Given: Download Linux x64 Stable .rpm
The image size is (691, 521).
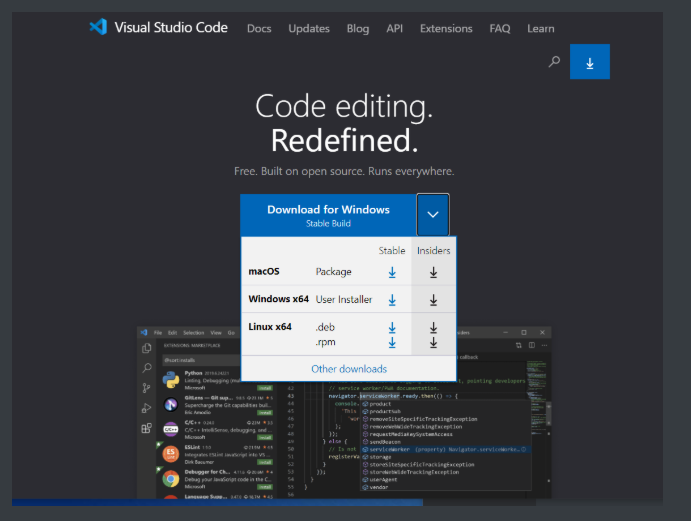Looking at the screenshot, I should coord(392,342).
